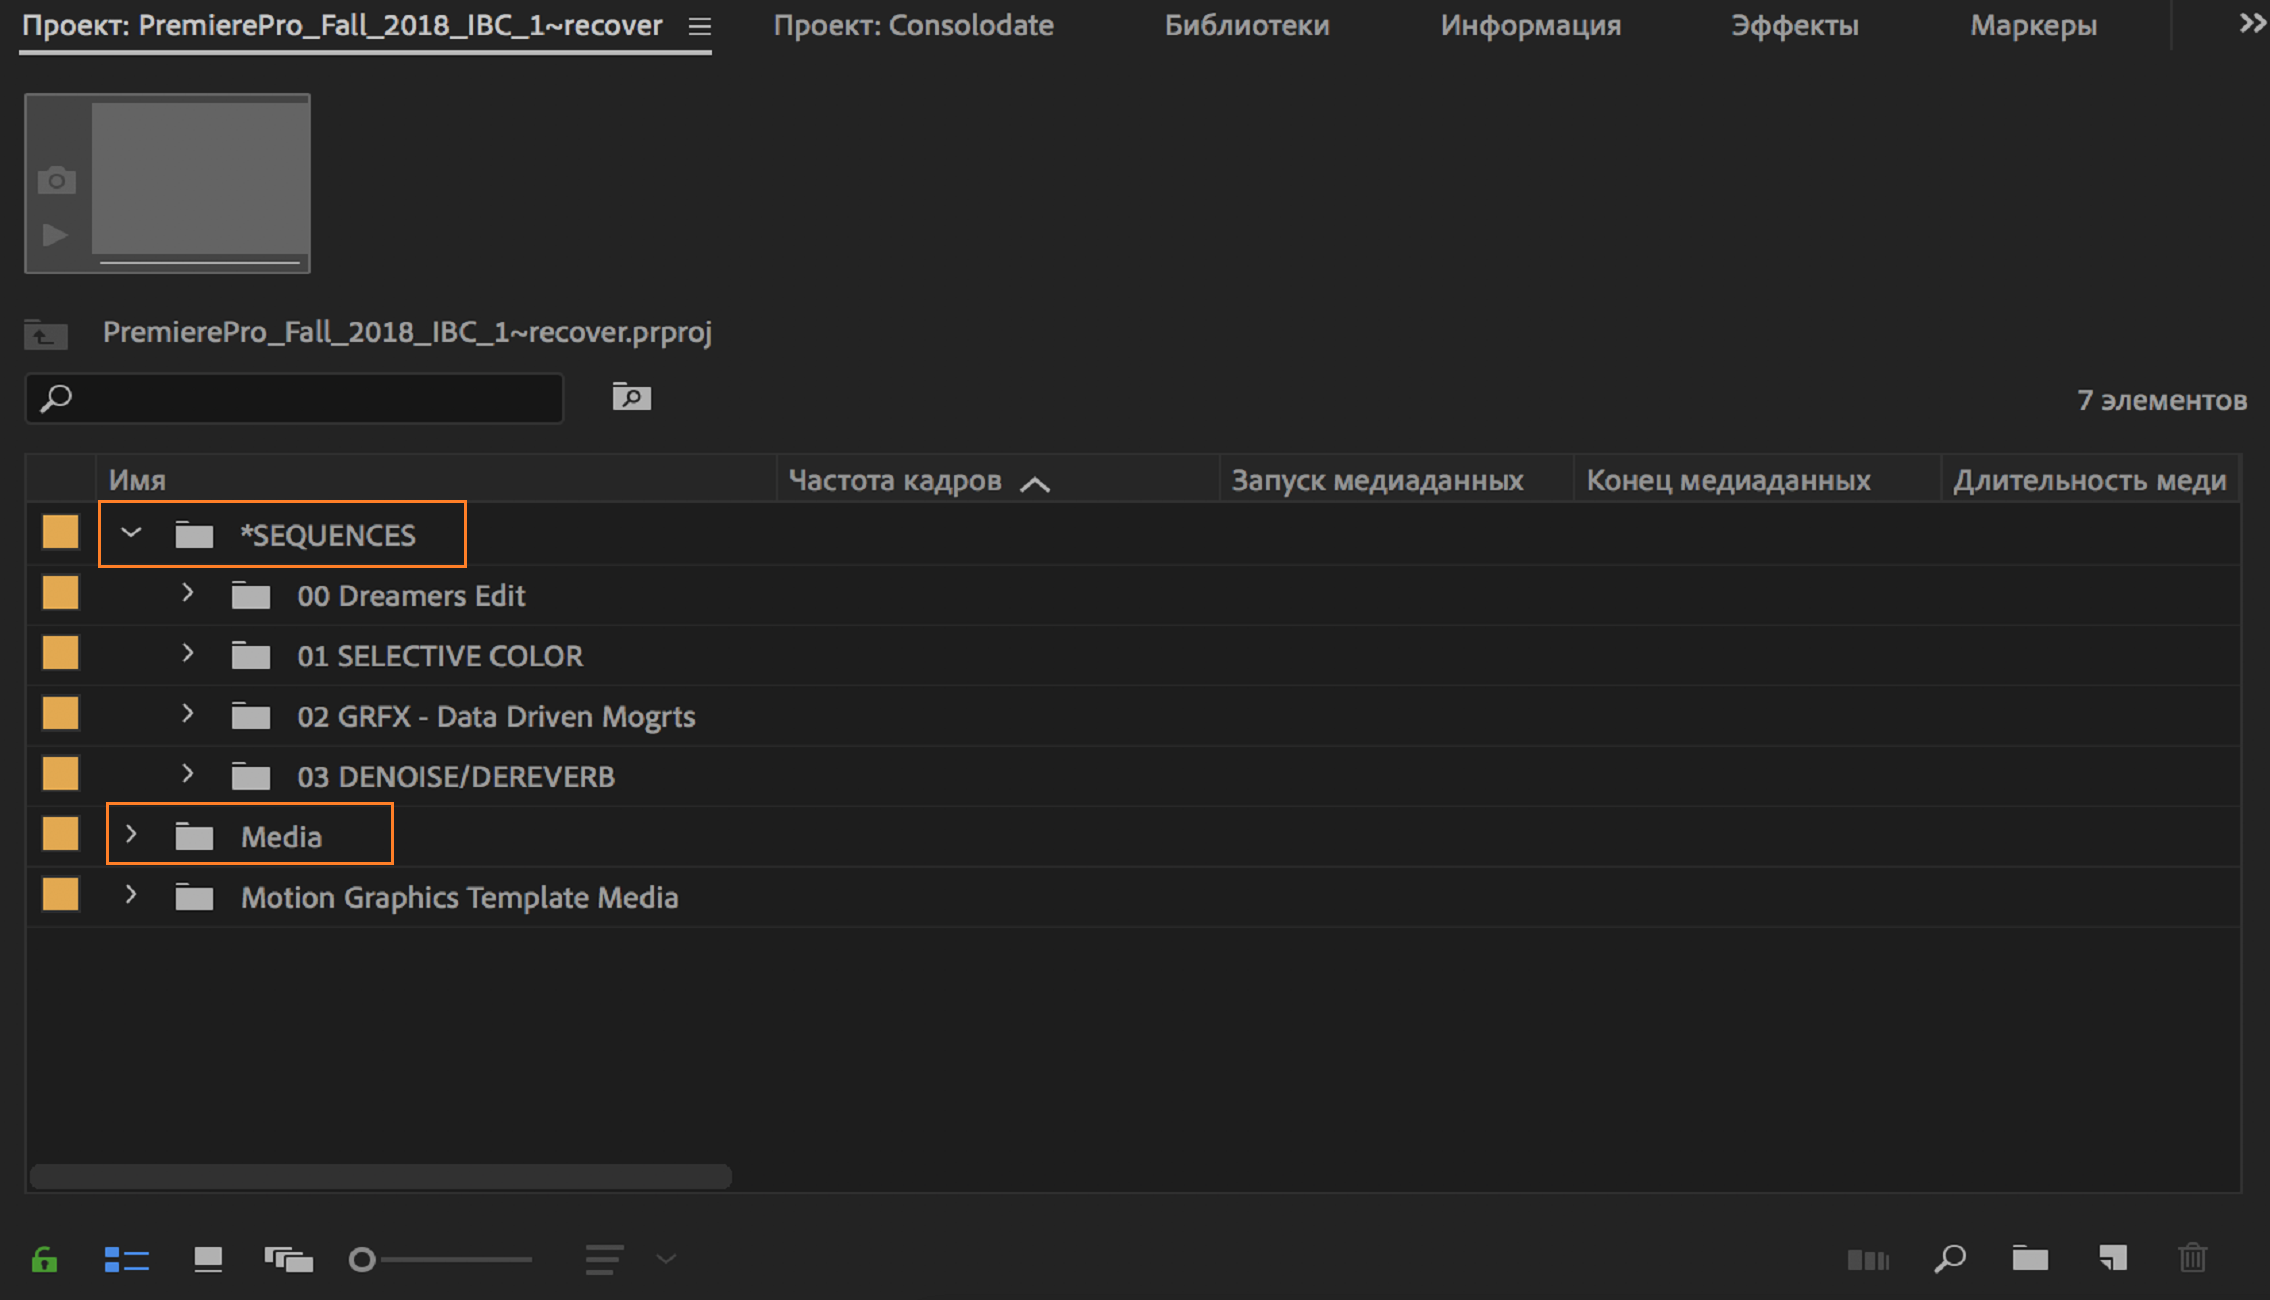
Task: Sort by Частота кадров column header
Action: click(895, 481)
